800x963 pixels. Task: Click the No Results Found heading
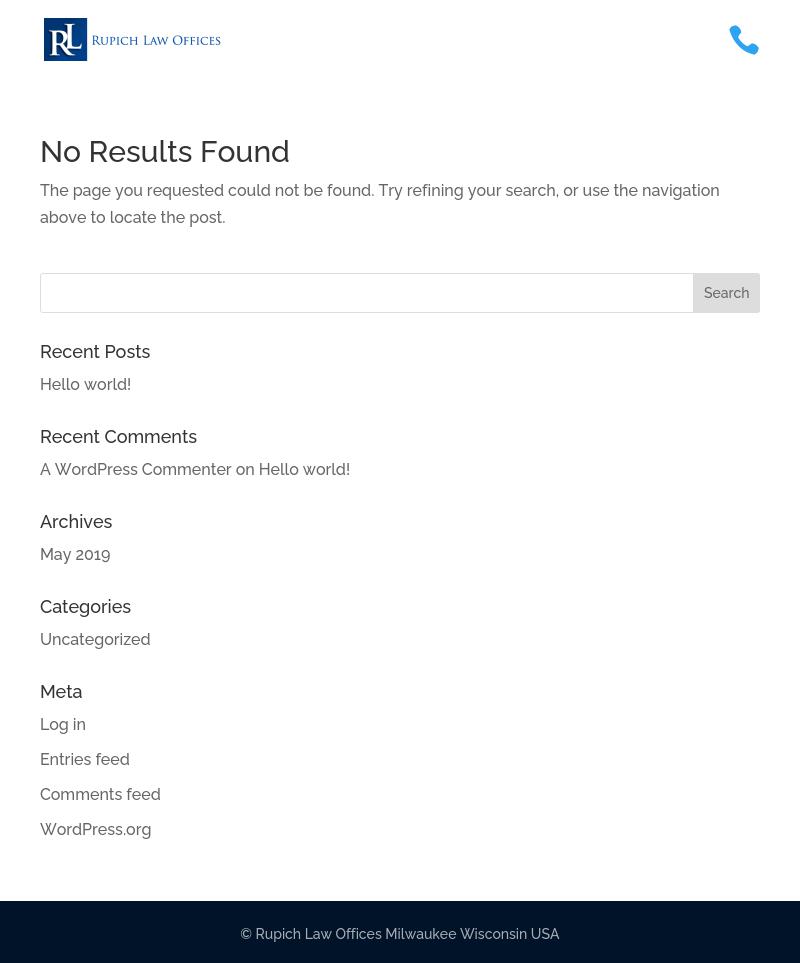click(165, 151)
